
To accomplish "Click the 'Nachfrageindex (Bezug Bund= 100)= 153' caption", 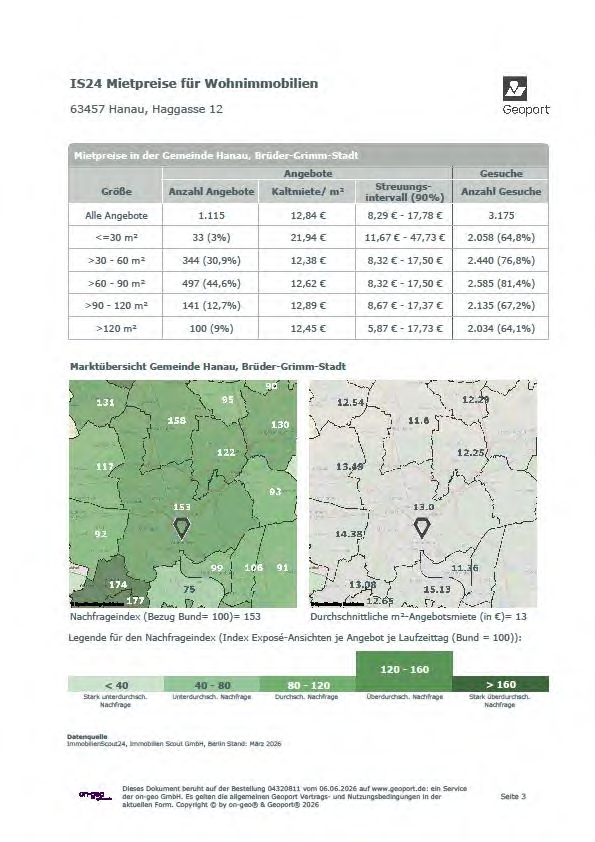I will [165, 616].
